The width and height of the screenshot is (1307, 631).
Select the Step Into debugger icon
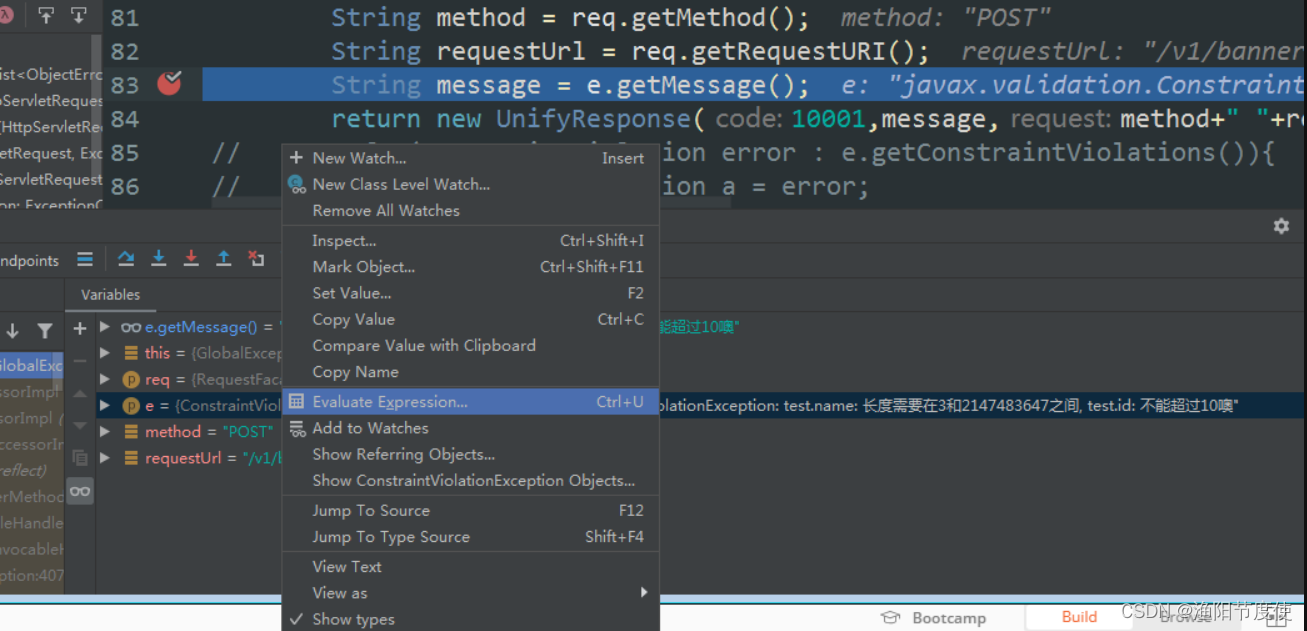158,258
